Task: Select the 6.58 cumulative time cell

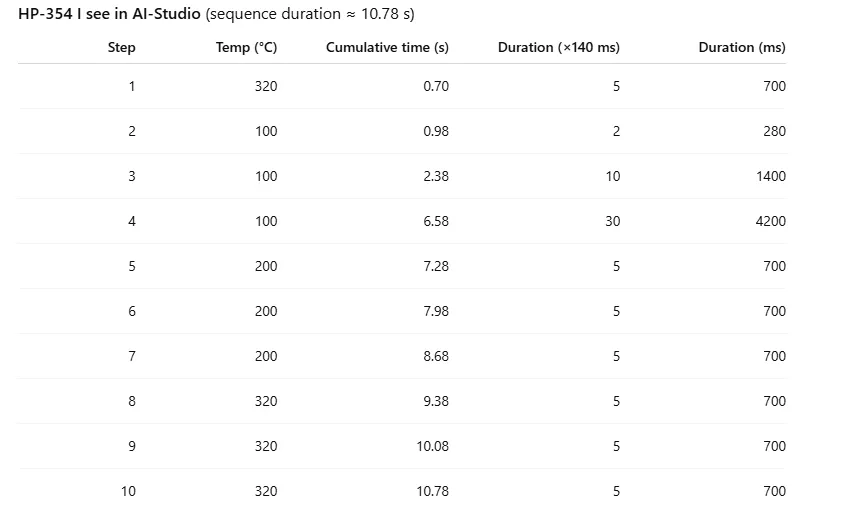Action: pyautogui.click(x=436, y=221)
